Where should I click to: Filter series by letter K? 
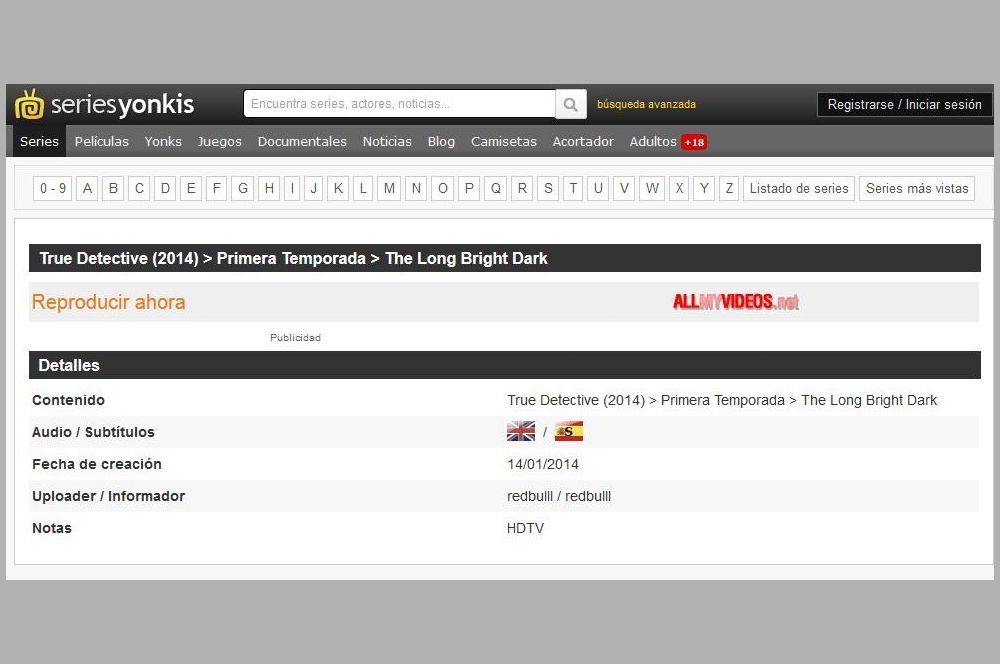(x=338, y=188)
